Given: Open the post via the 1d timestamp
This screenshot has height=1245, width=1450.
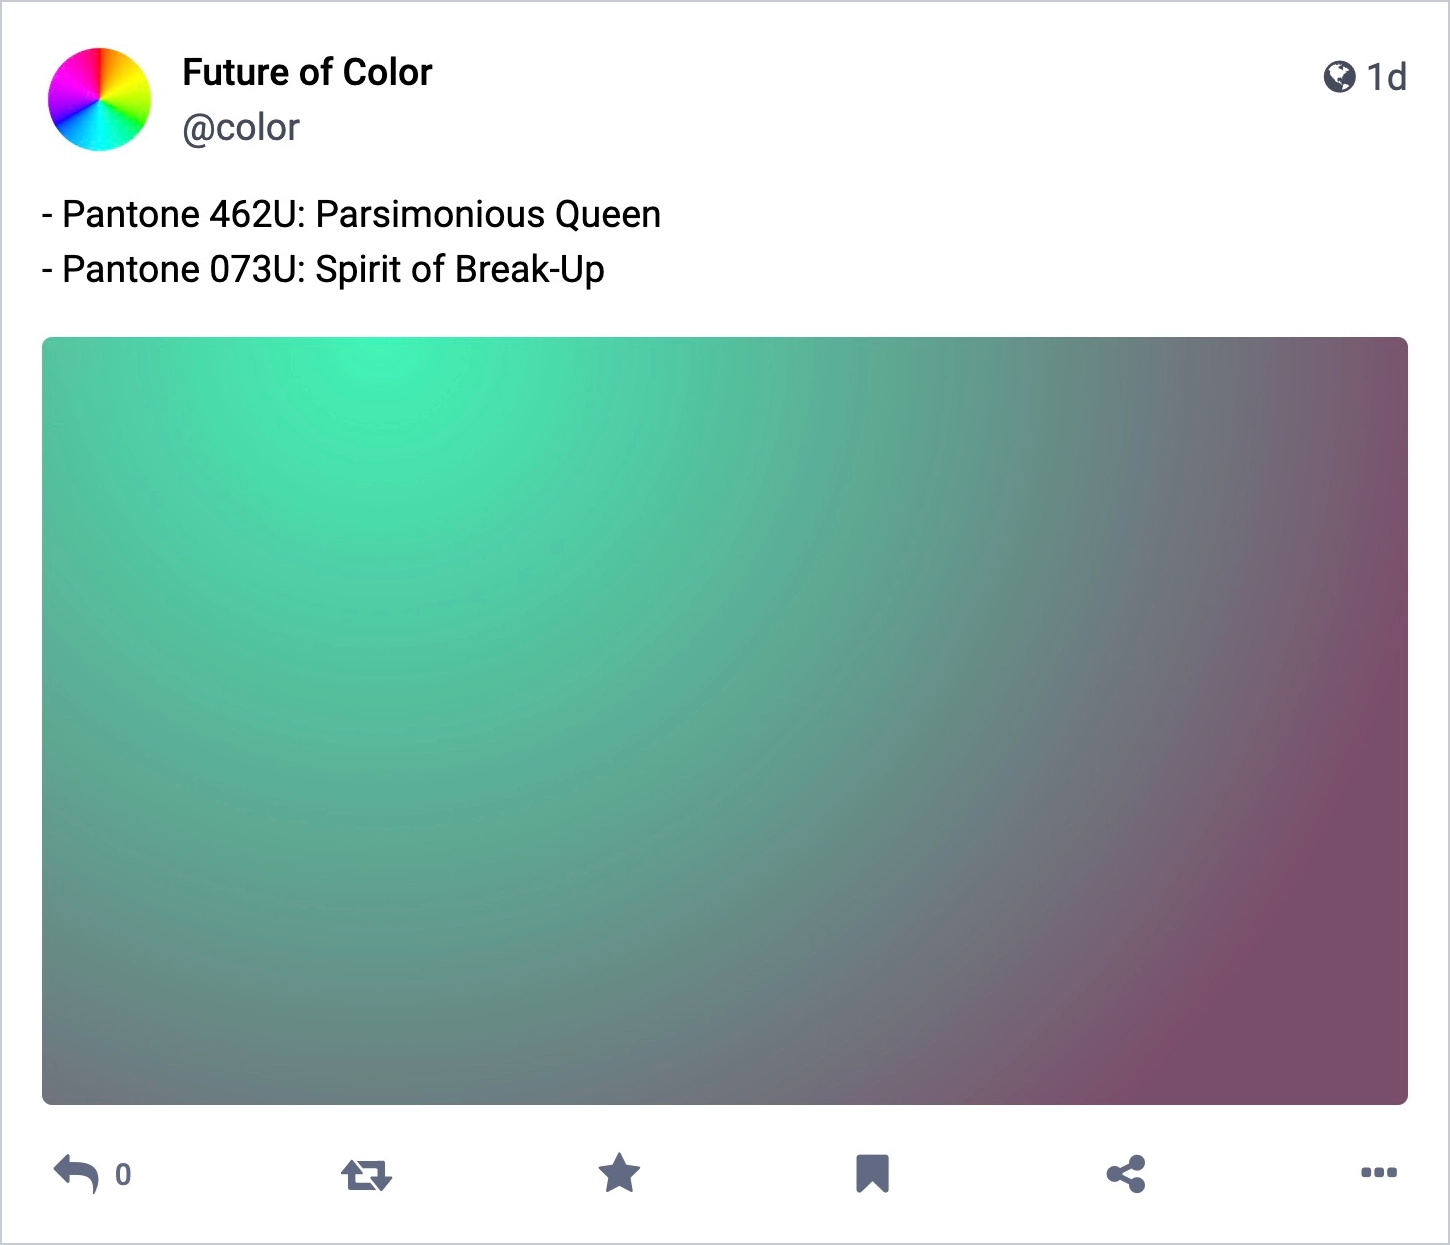Looking at the screenshot, I should [x=1386, y=77].
